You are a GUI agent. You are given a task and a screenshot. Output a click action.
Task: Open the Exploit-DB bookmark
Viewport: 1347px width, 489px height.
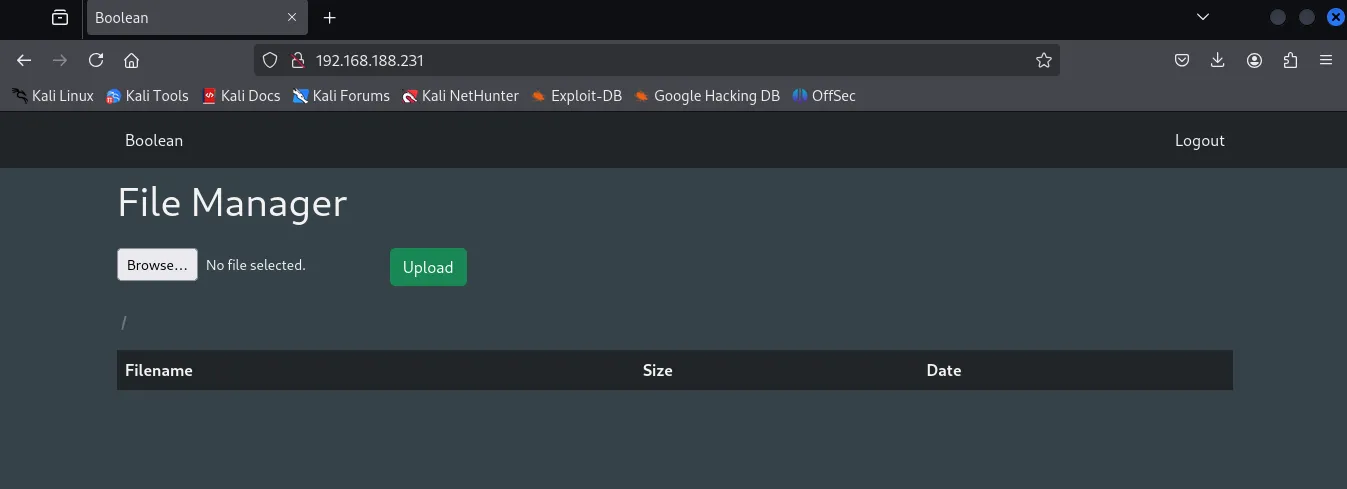[x=577, y=96]
